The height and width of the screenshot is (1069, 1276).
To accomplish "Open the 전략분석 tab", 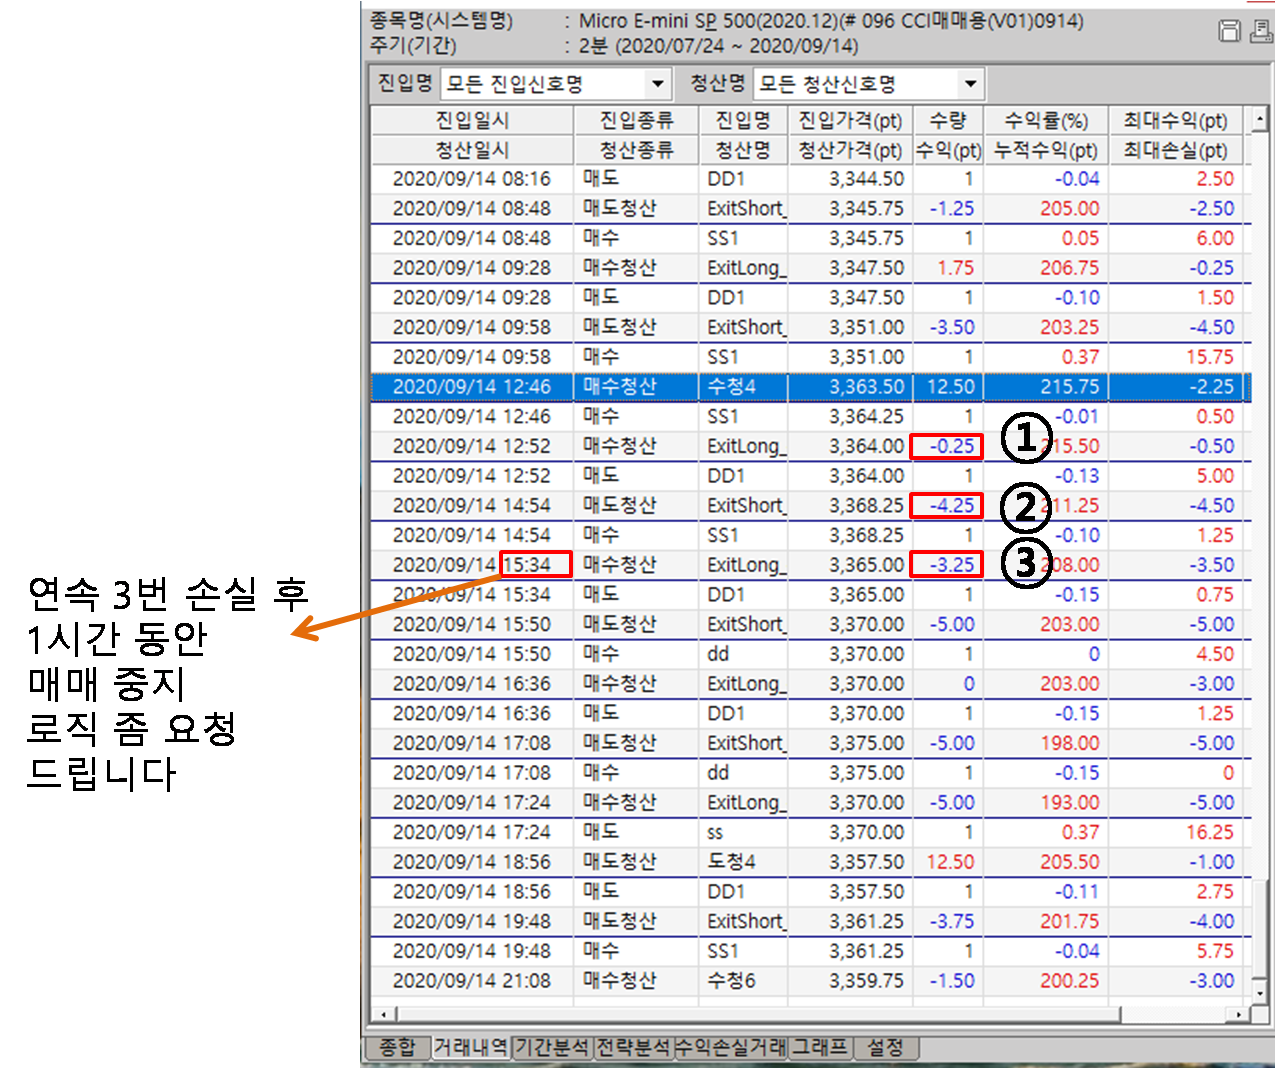I will click(x=633, y=1047).
